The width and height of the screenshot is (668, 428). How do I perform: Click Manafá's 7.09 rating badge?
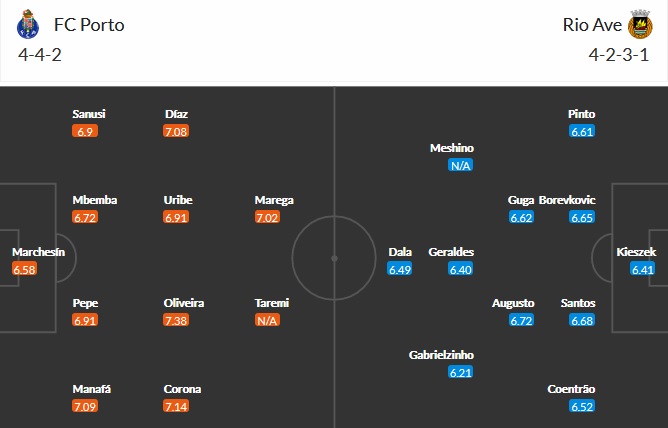pos(86,407)
